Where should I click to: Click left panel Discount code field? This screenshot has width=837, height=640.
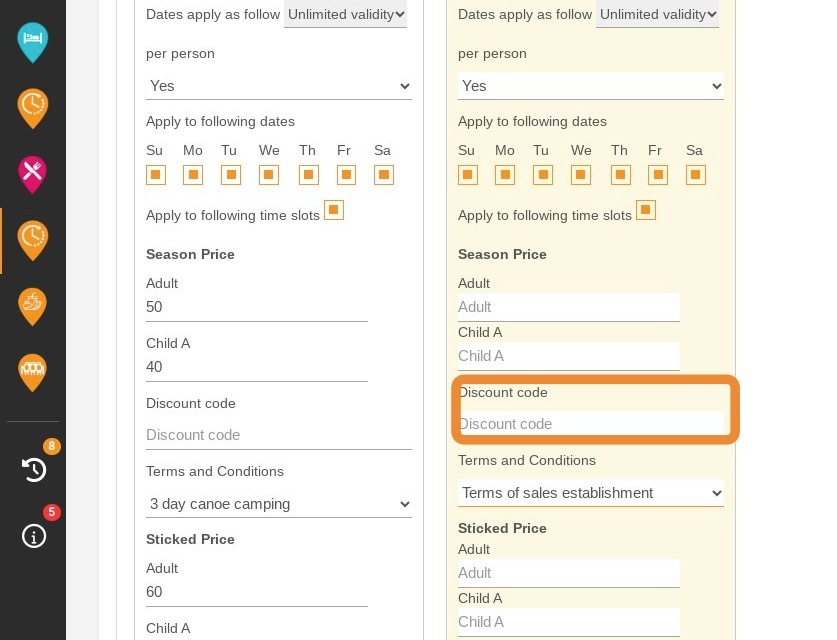coord(279,435)
